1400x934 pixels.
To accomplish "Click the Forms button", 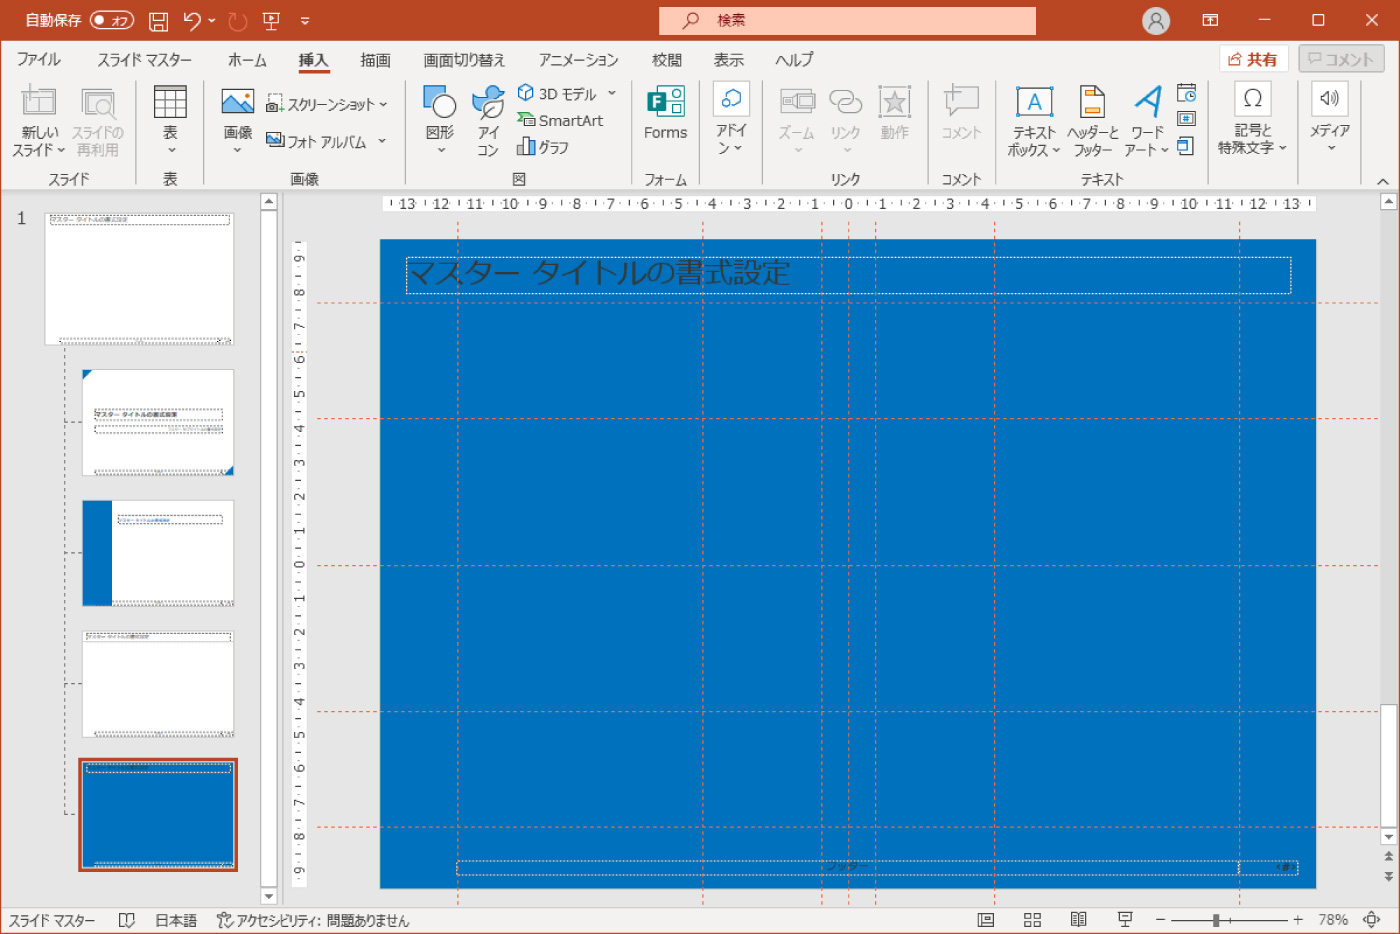I will click(x=666, y=114).
